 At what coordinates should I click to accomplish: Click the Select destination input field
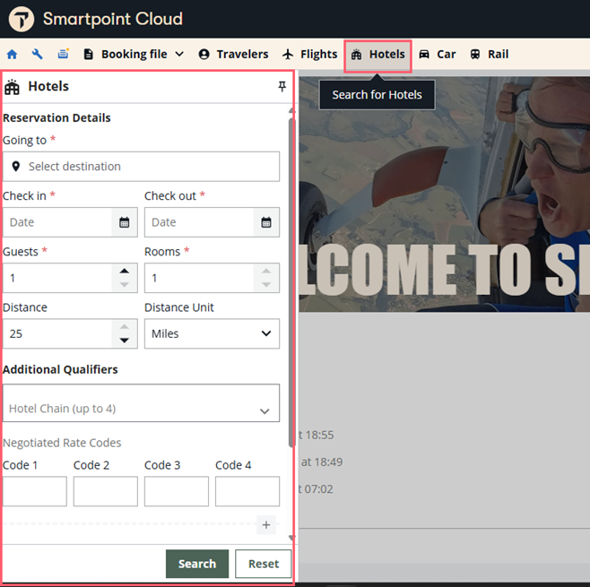point(141,166)
